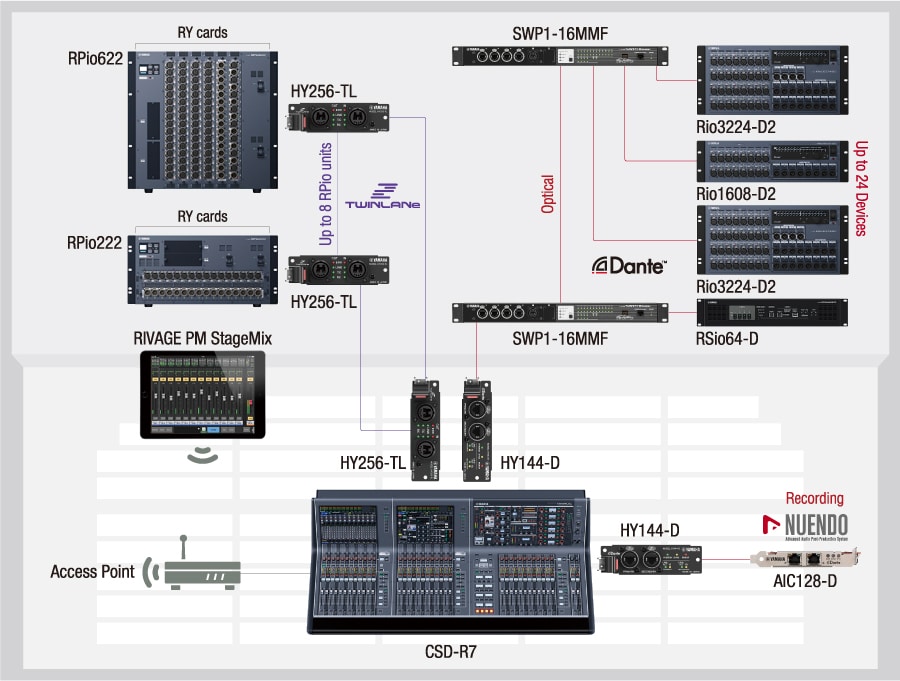This screenshot has width=900, height=681.
Task: Click the Dante logo
Action: click(x=629, y=265)
